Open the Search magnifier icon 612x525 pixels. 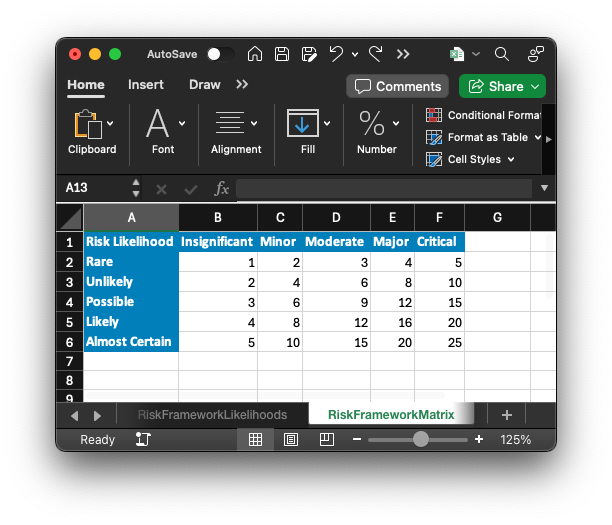(502, 54)
